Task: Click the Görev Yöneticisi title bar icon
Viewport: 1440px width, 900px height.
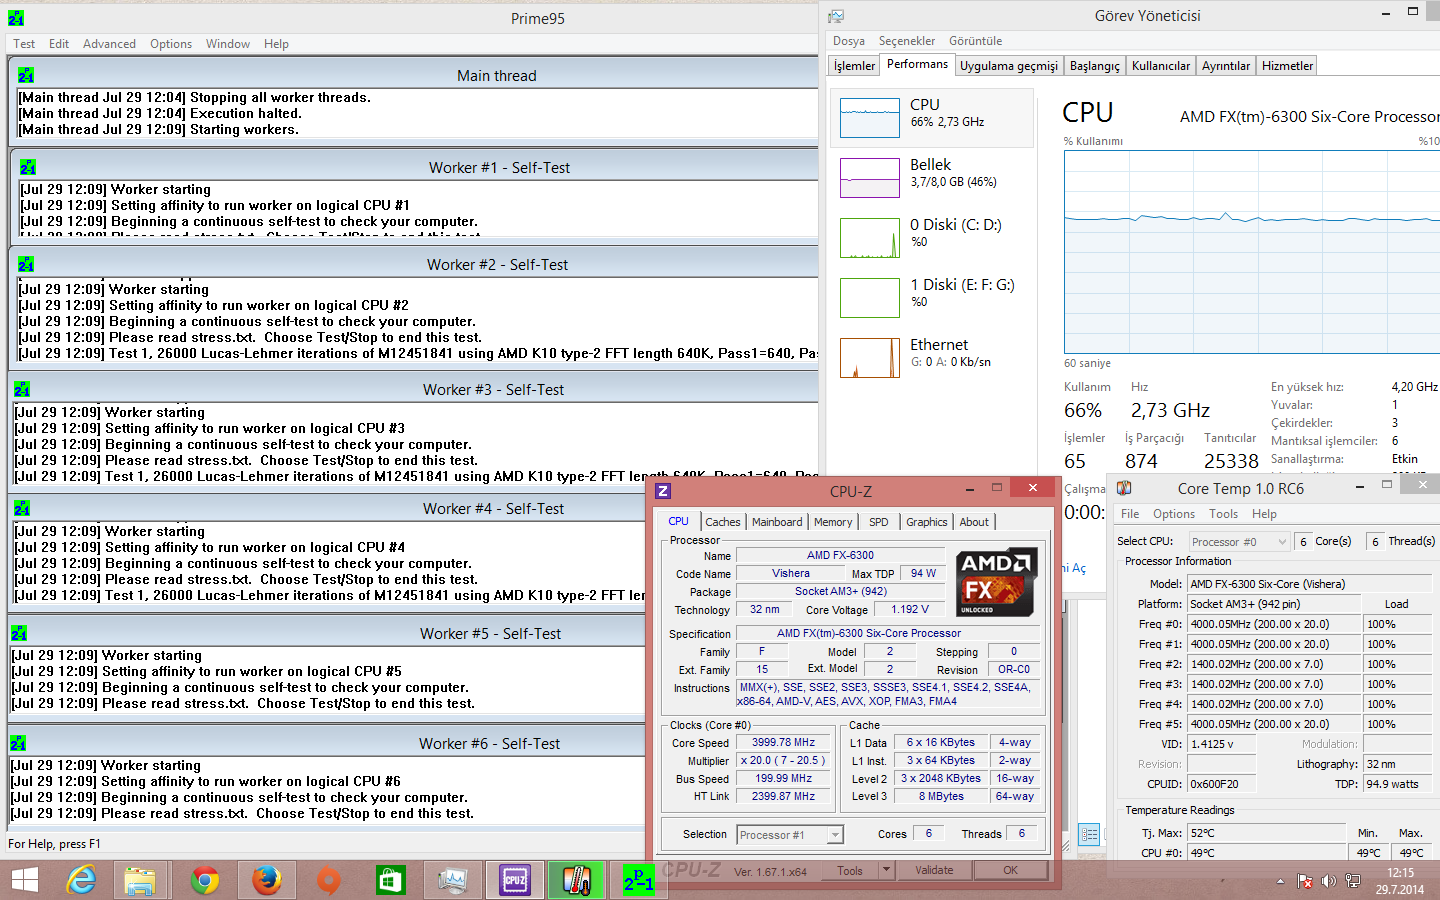Action: coord(836,16)
